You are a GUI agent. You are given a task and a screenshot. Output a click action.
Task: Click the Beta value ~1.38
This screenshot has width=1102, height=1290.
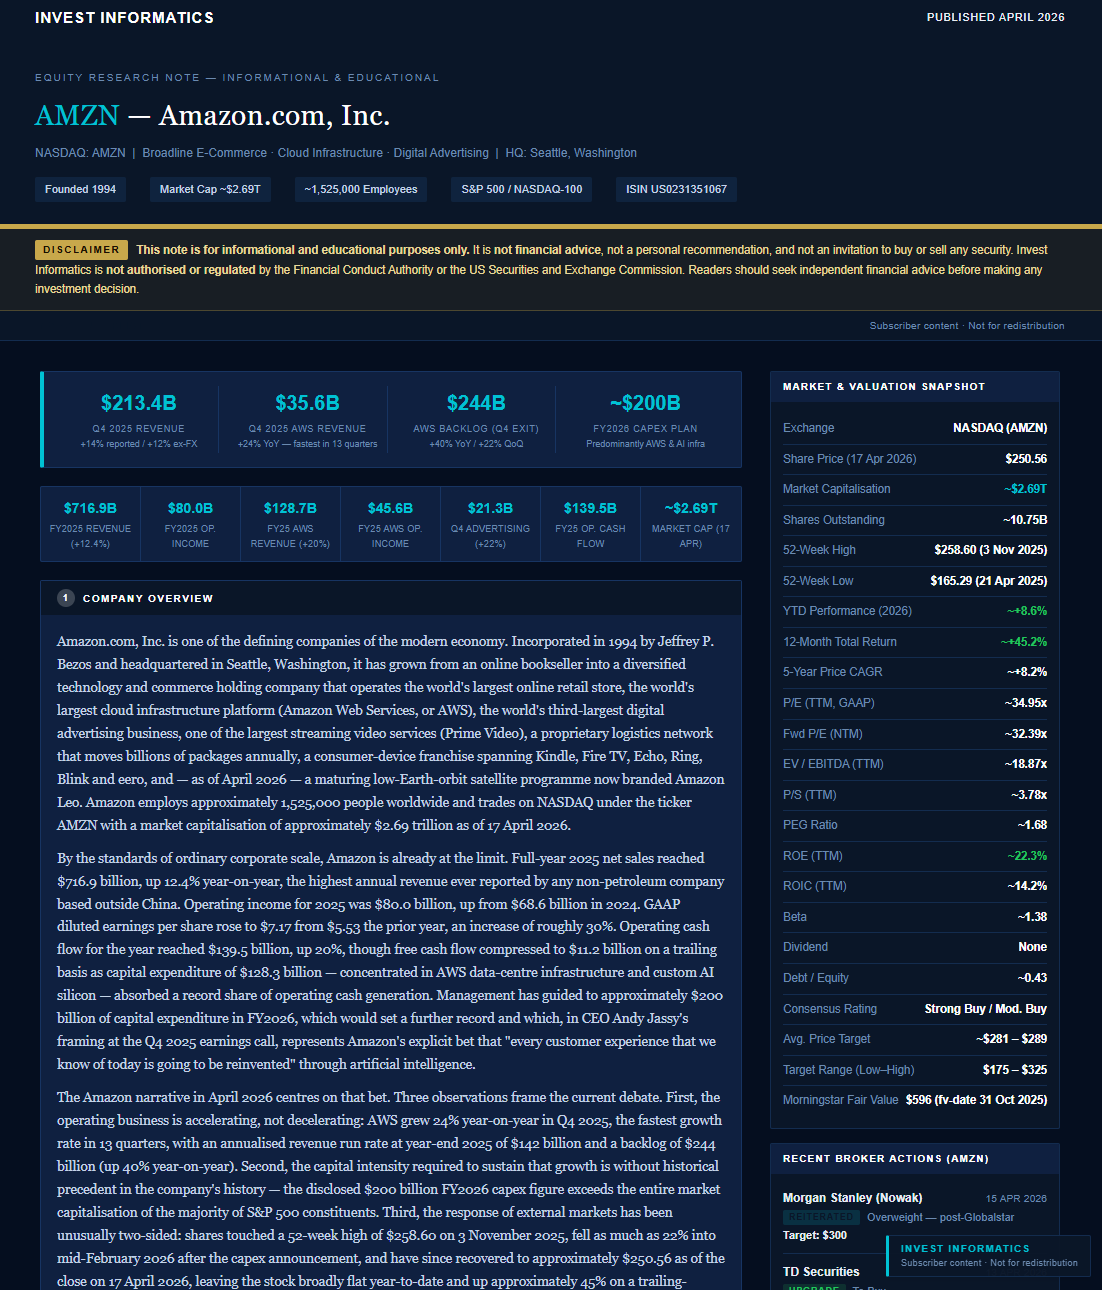[x=1032, y=917]
